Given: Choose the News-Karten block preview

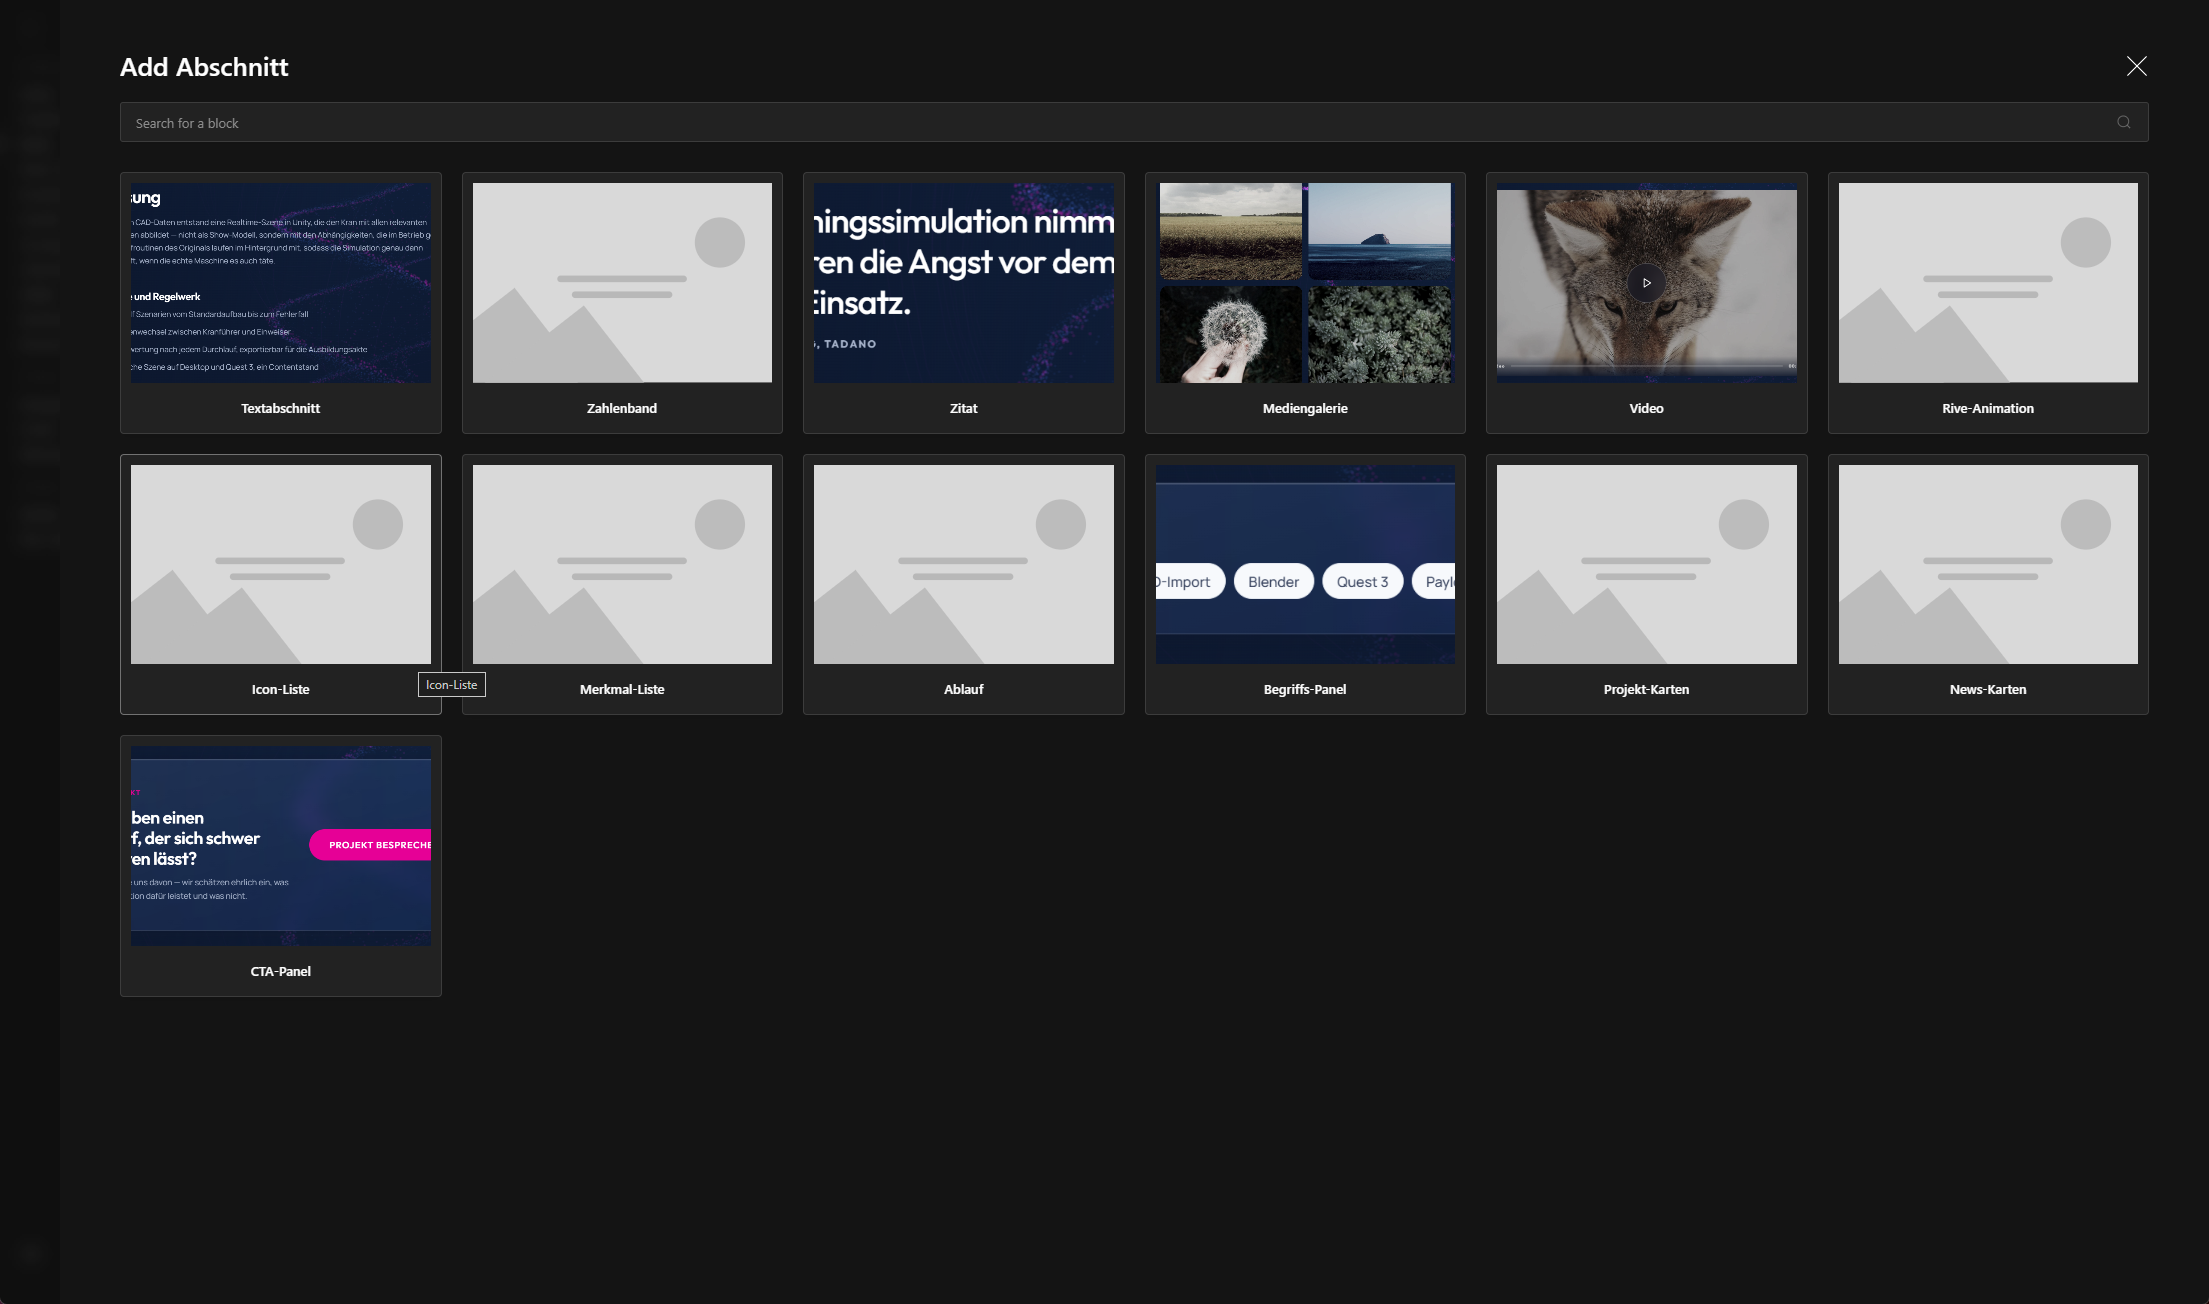Looking at the screenshot, I should (x=1988, y=564).
